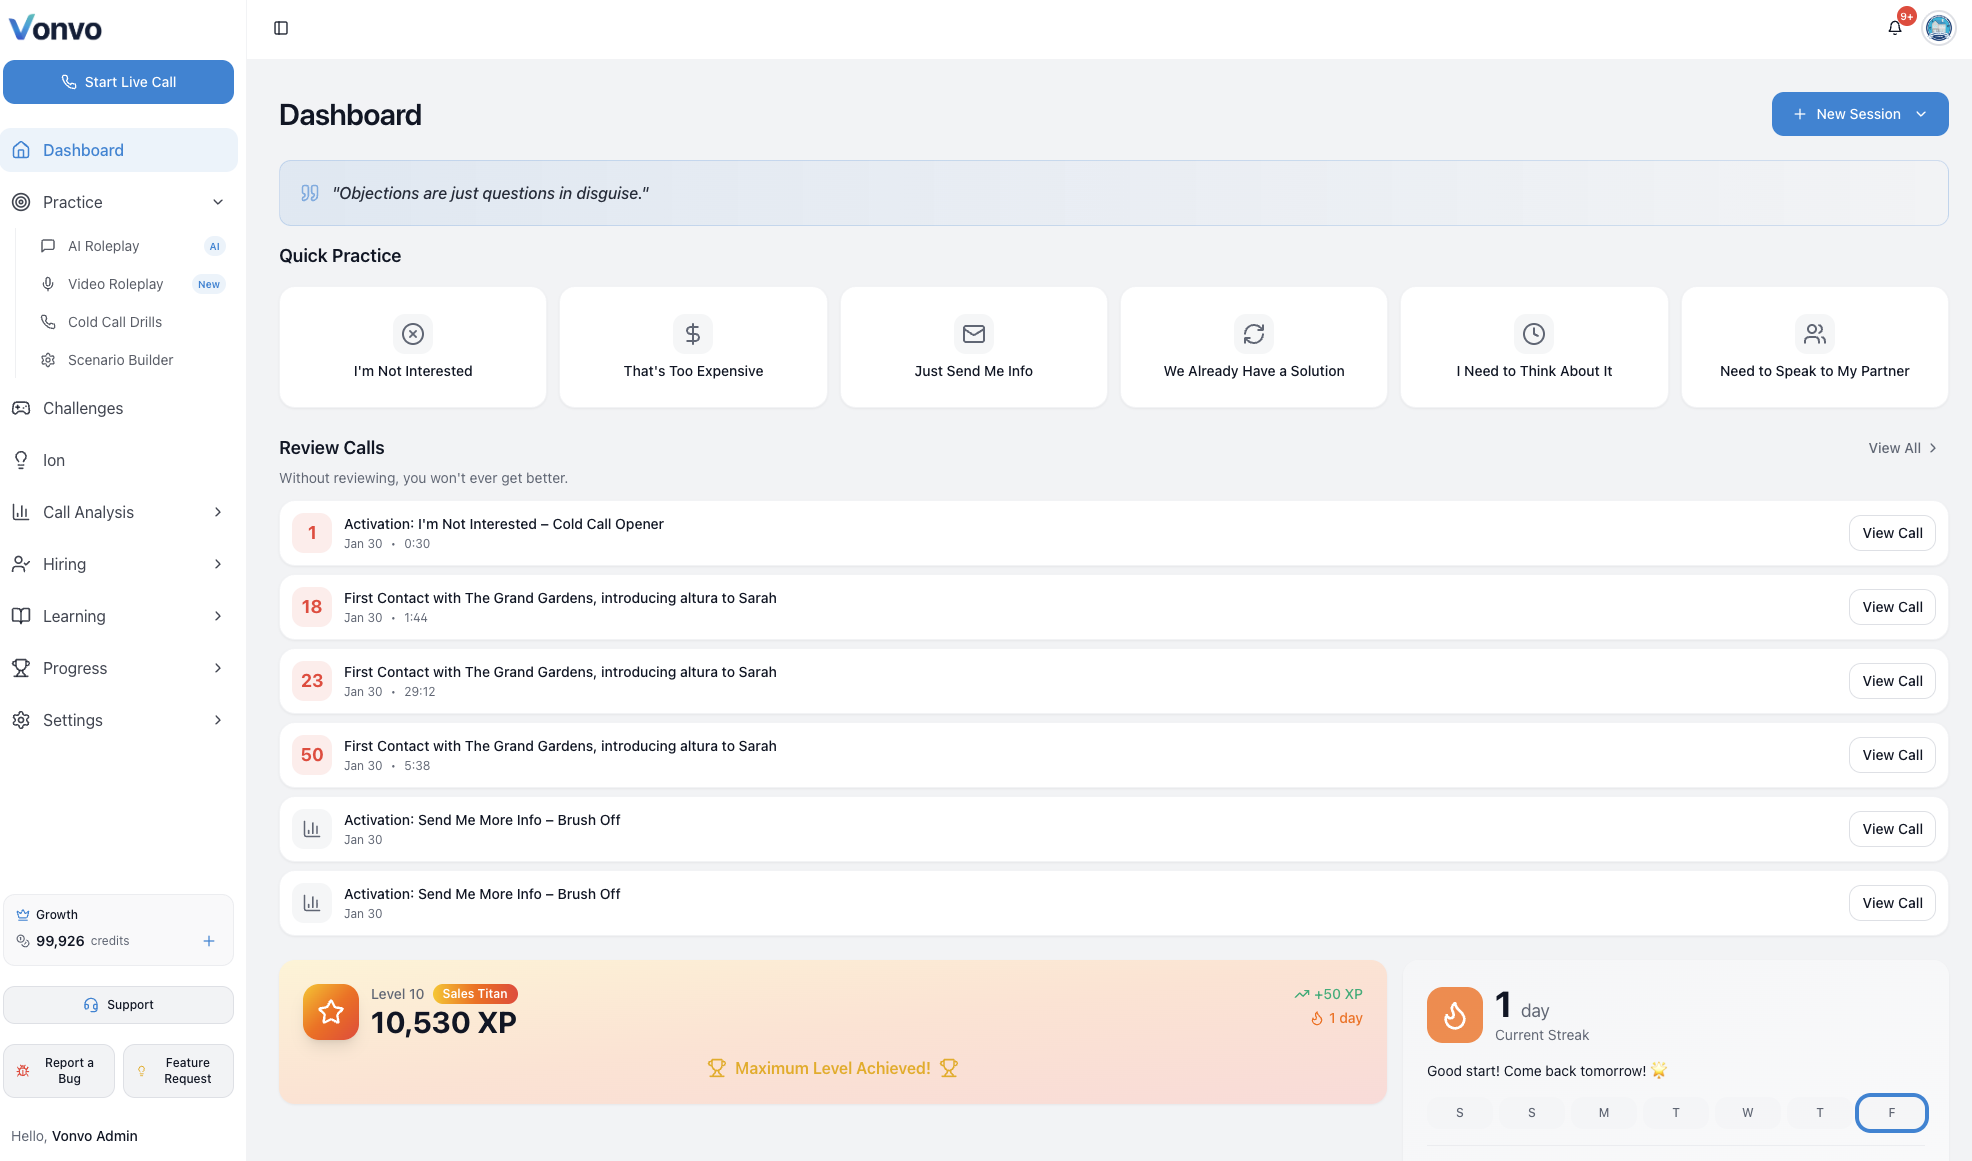
Task: Open the Ion section in the sidebar
Action: pos(53,460)
